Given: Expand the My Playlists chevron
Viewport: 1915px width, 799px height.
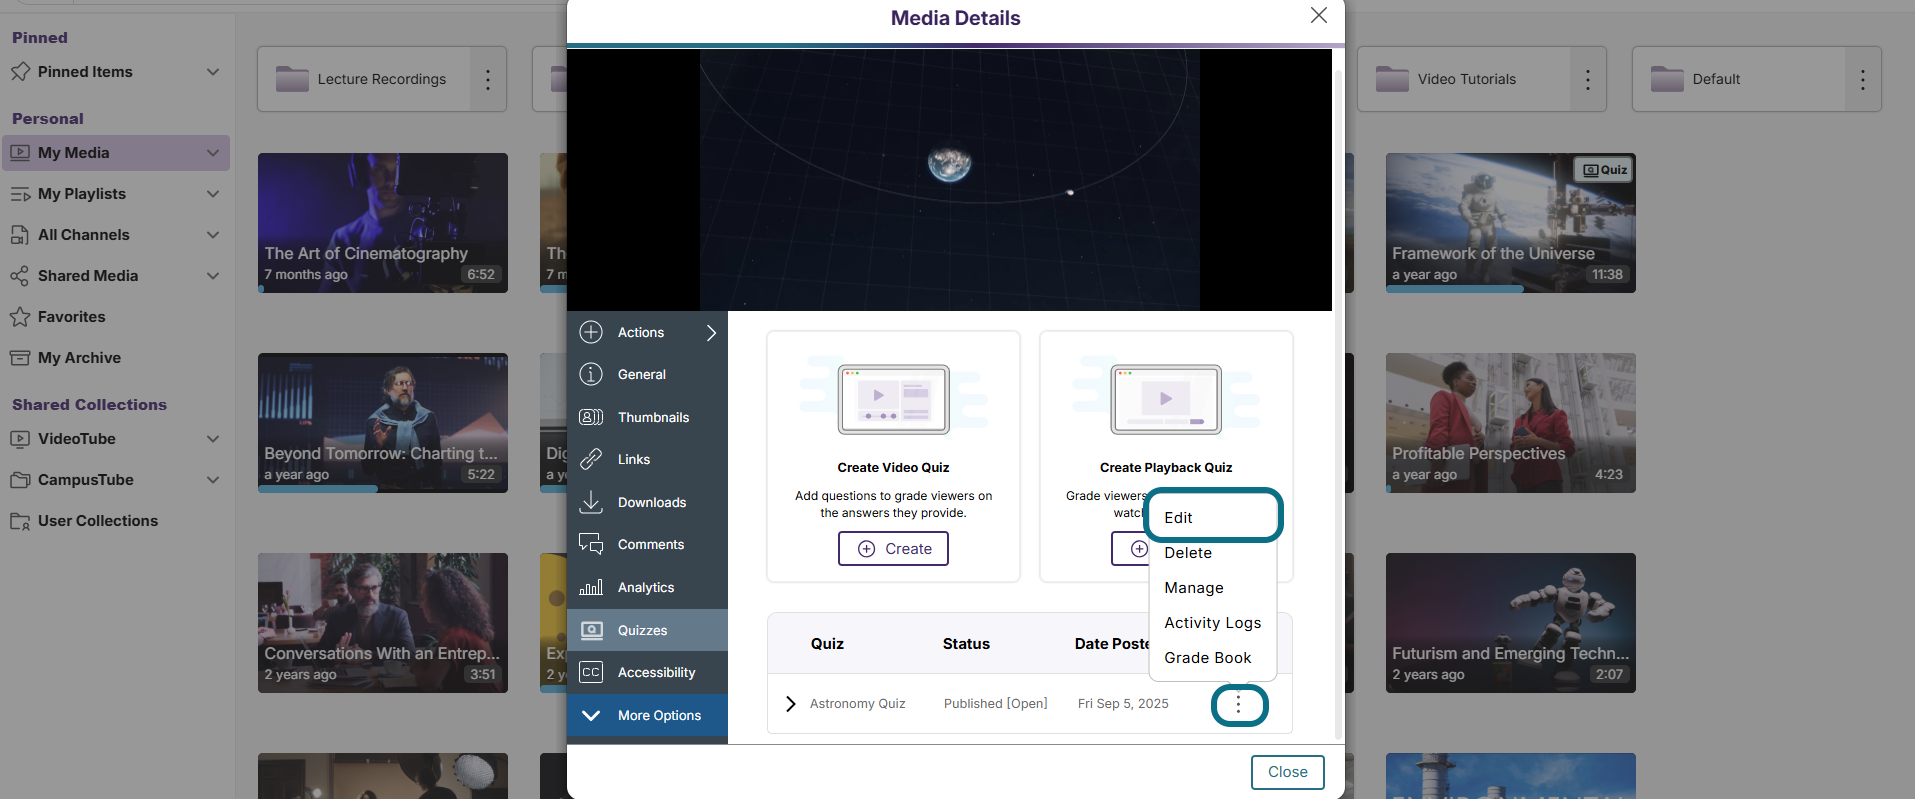Looking at the screenshot, I should point(213,194).
